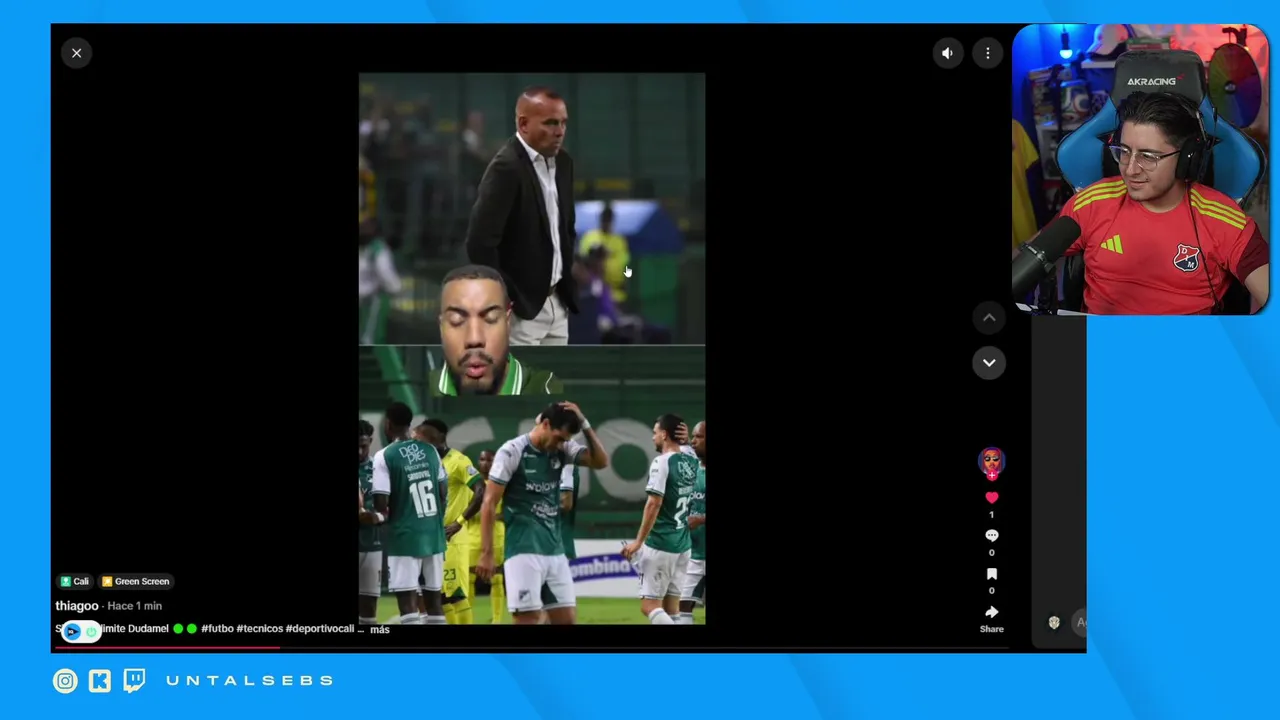Go to the previous video

[x=989, y=318]
